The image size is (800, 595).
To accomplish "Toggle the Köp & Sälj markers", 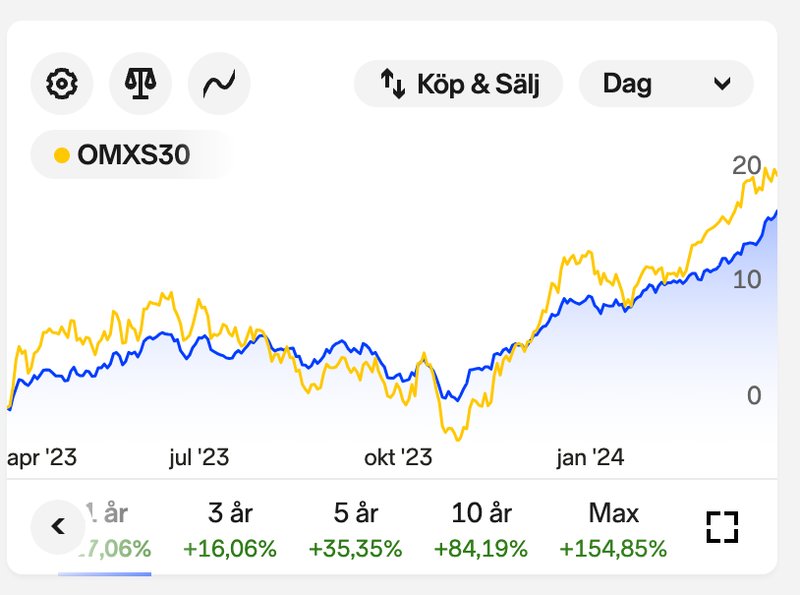I will click(459, 84).
